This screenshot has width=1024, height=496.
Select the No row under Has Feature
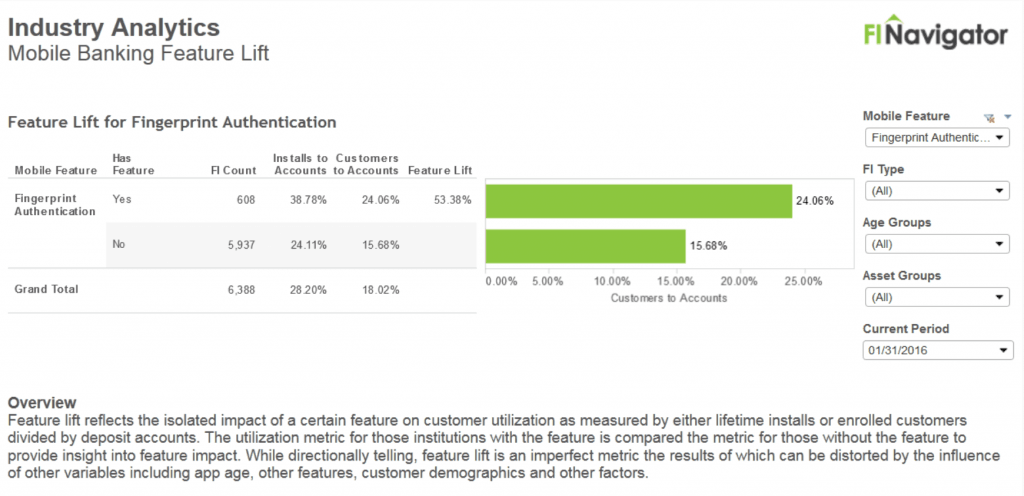121,244
